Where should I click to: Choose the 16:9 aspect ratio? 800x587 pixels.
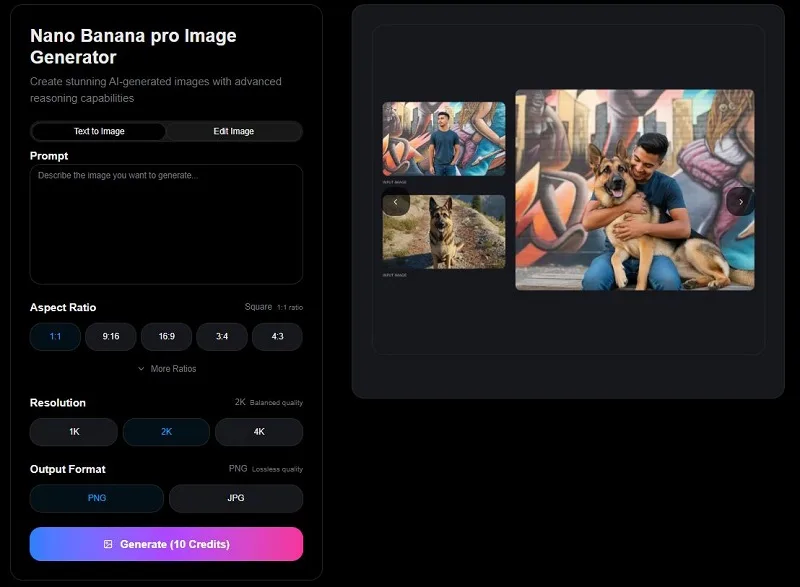(x=166, y=337)
